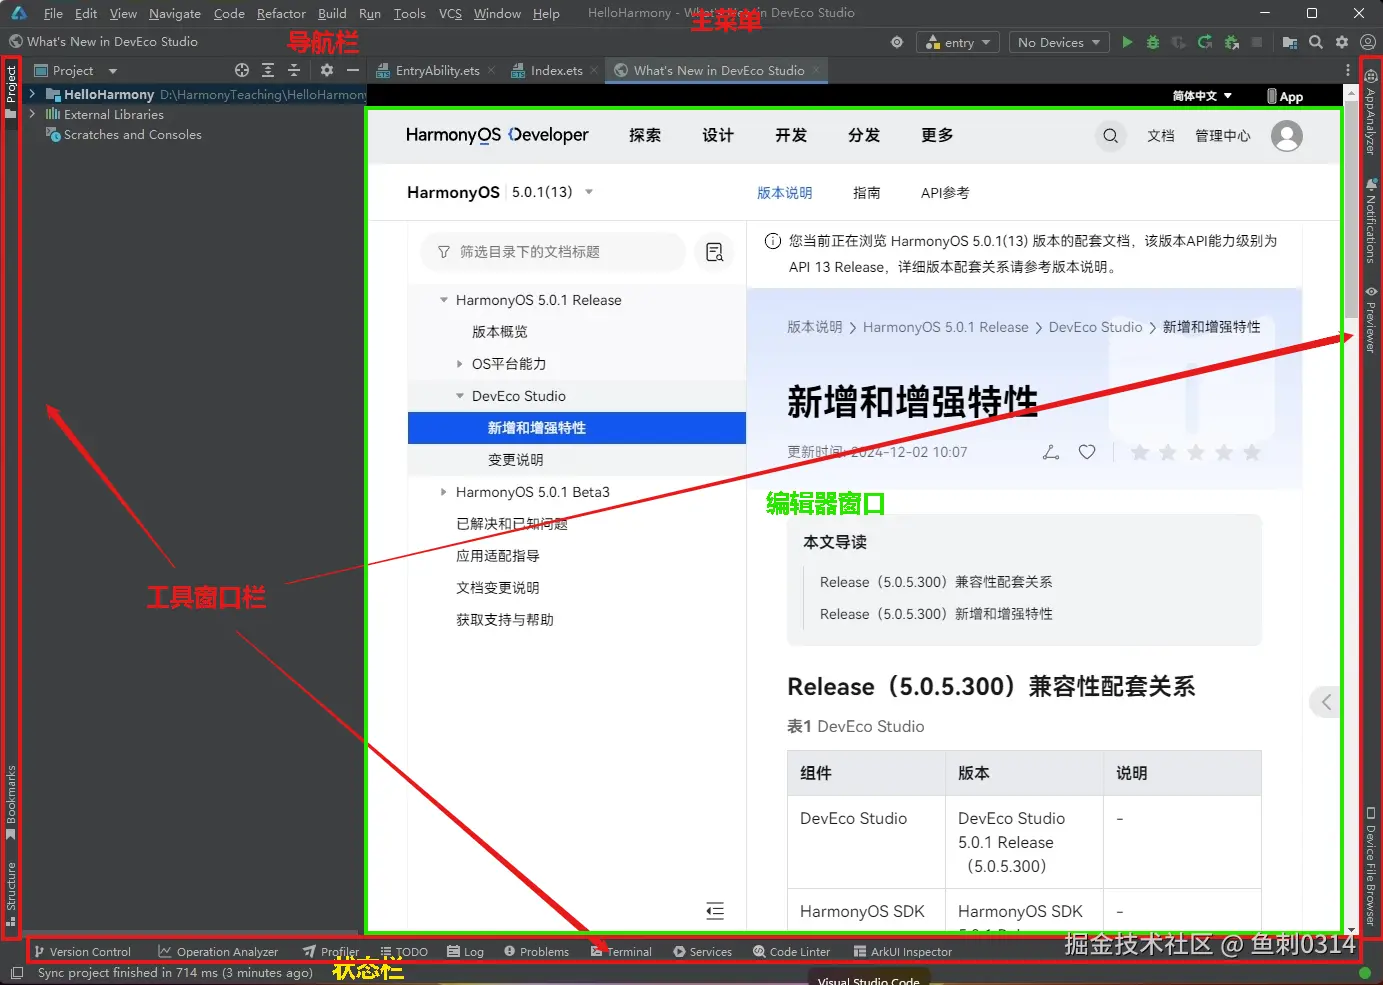Click Release（5.0.5.300）兼容性配套关系 guide link
1383x985 pixels.
click(936, 582)
